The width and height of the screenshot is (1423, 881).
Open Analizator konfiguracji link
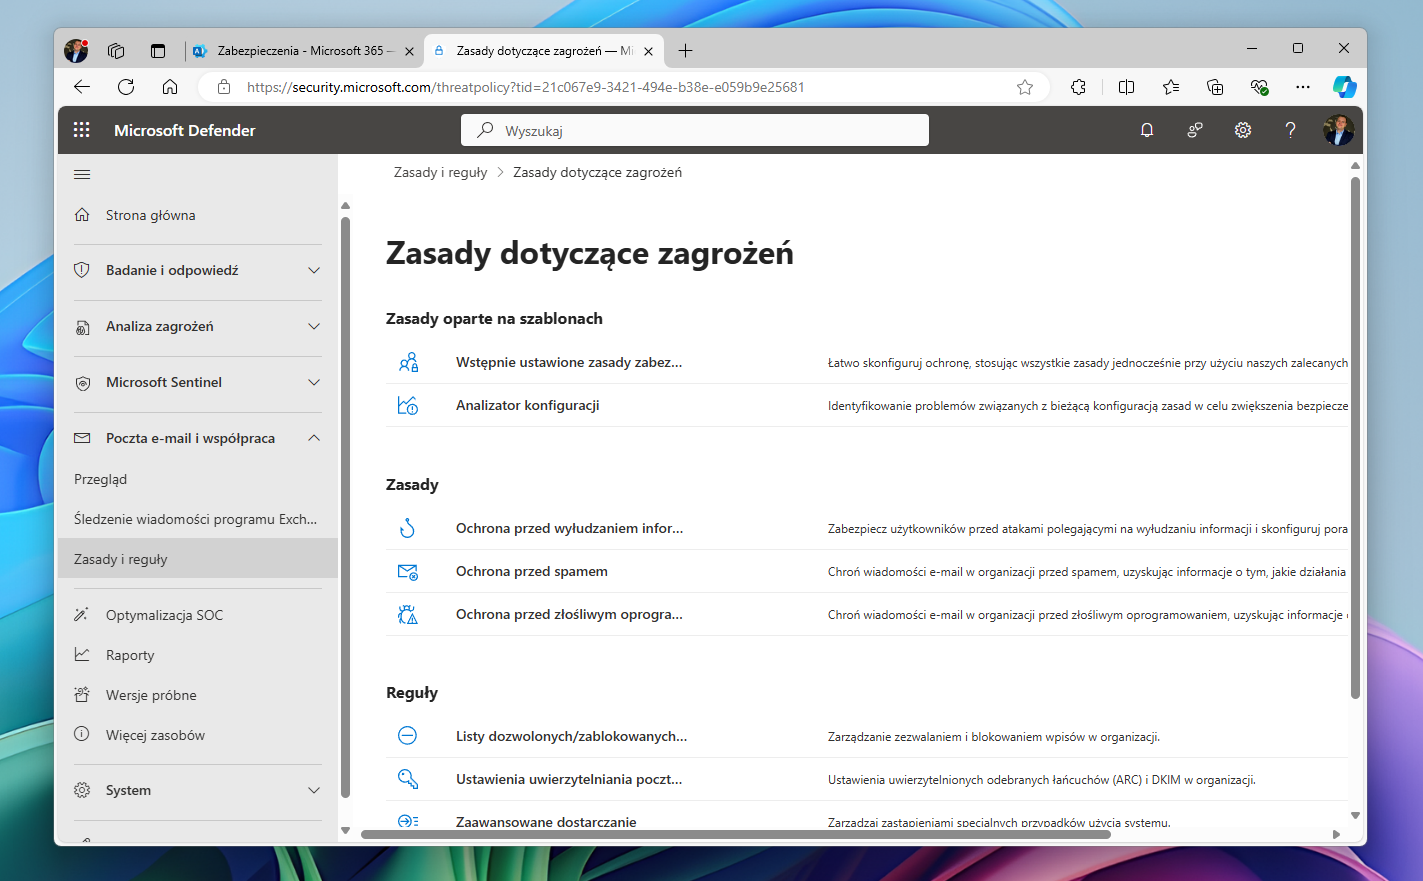[x=528, y=405]
